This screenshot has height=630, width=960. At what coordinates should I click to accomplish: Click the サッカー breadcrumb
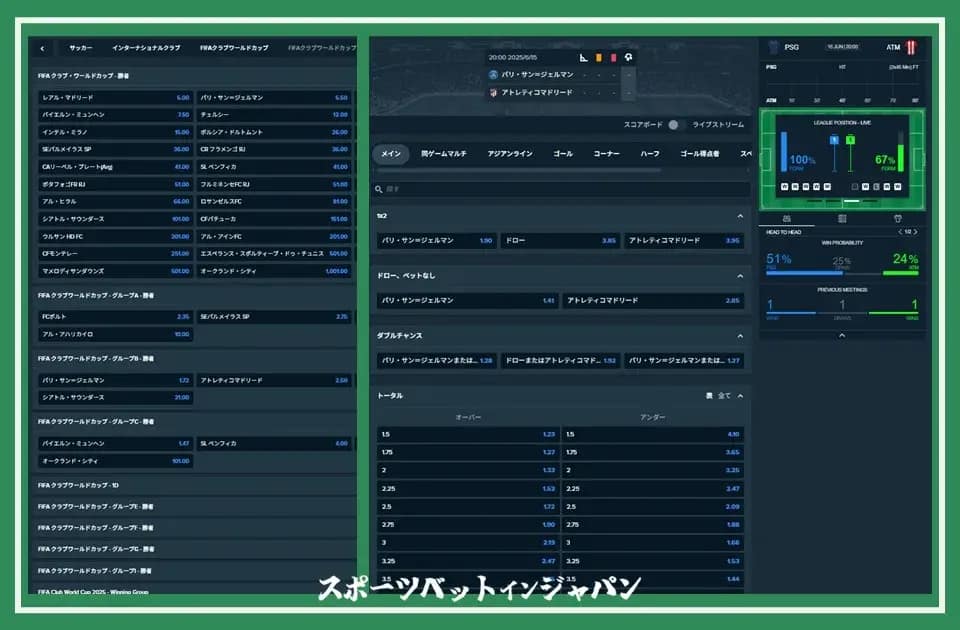point(81,48)
